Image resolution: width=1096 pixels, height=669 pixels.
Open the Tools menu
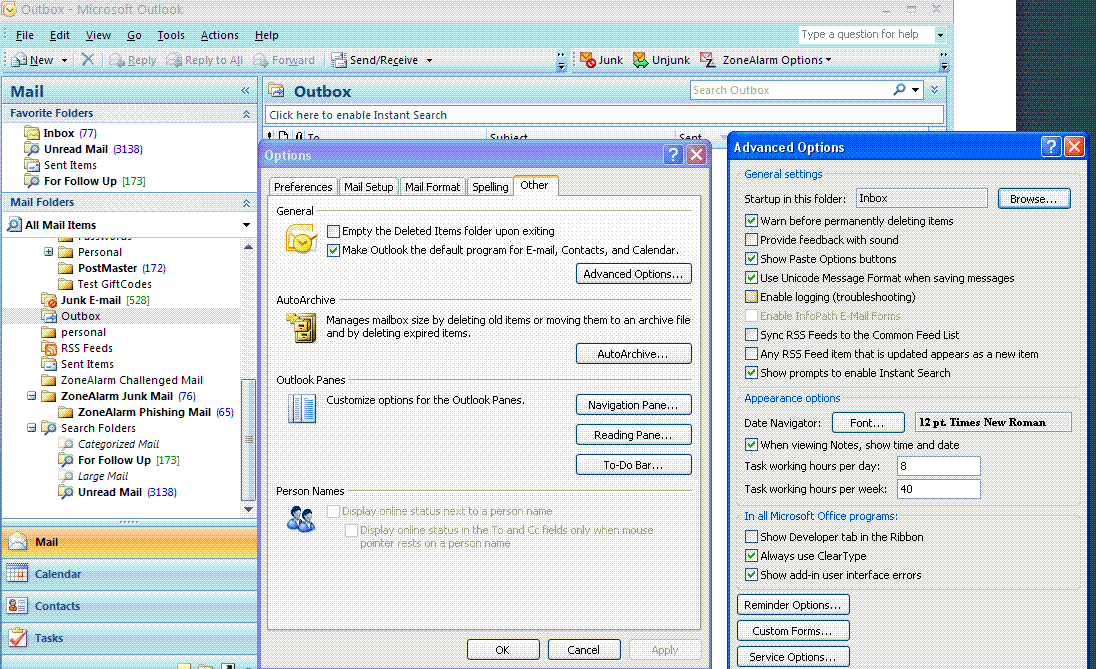[171, 35]
